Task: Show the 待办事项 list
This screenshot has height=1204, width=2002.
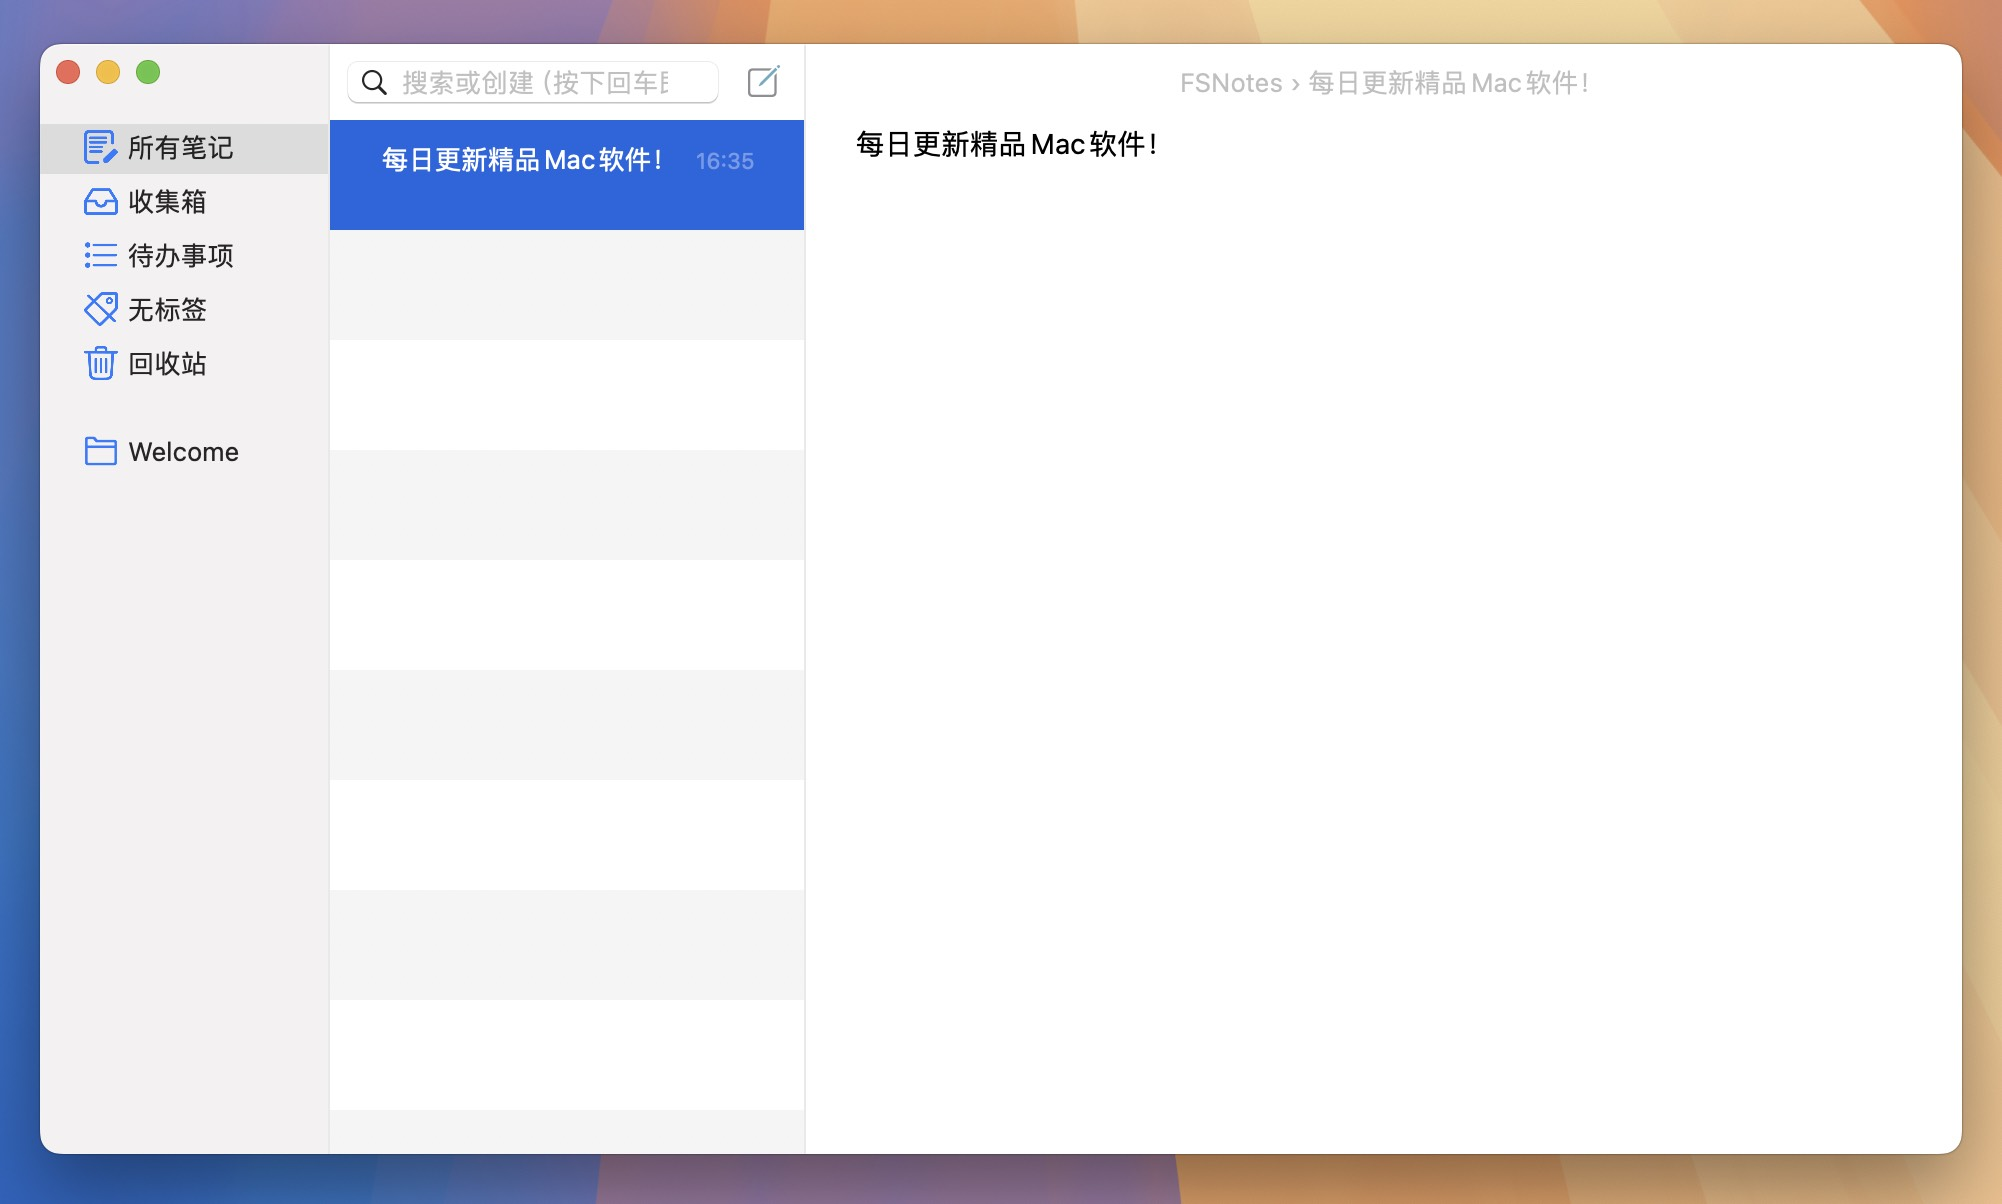Action: coord(181,256)
